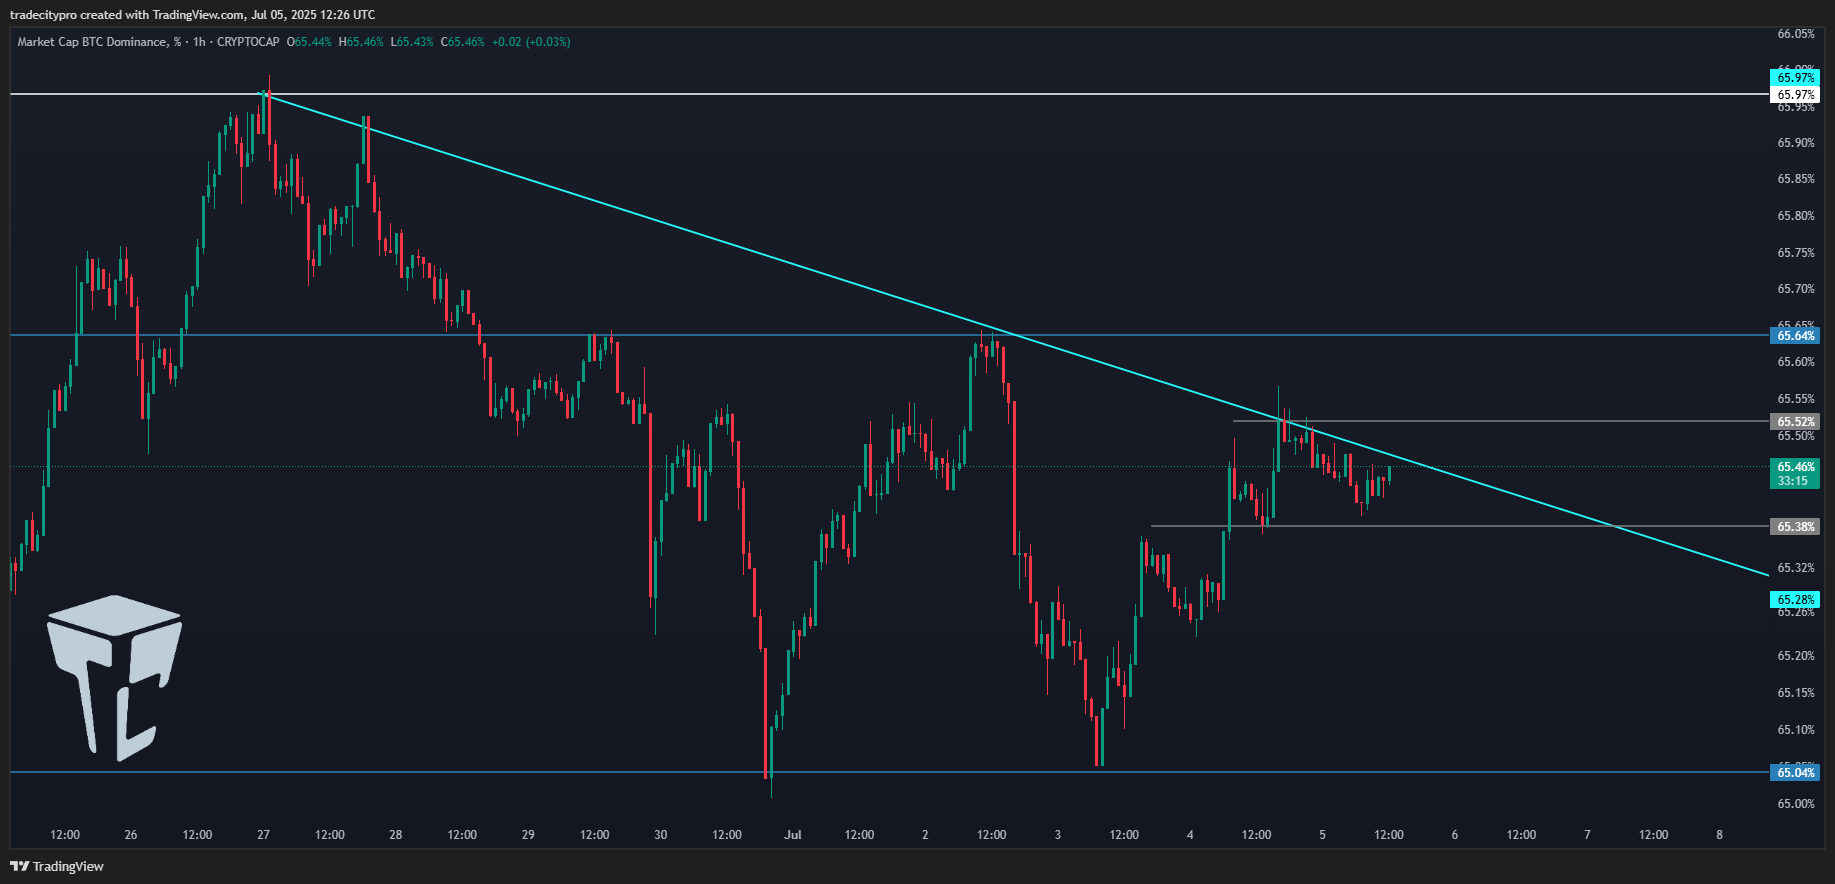Viewport: 1835px width, 884px height.
Task: Click the cyan 65.28% price label
Action: tap(1795, 600)
